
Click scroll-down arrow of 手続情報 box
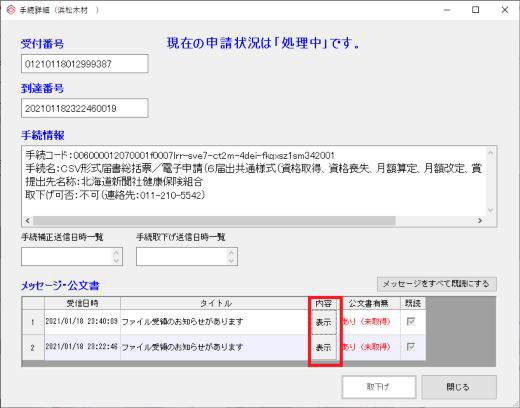pyautogui.click(x=490, y=210)
